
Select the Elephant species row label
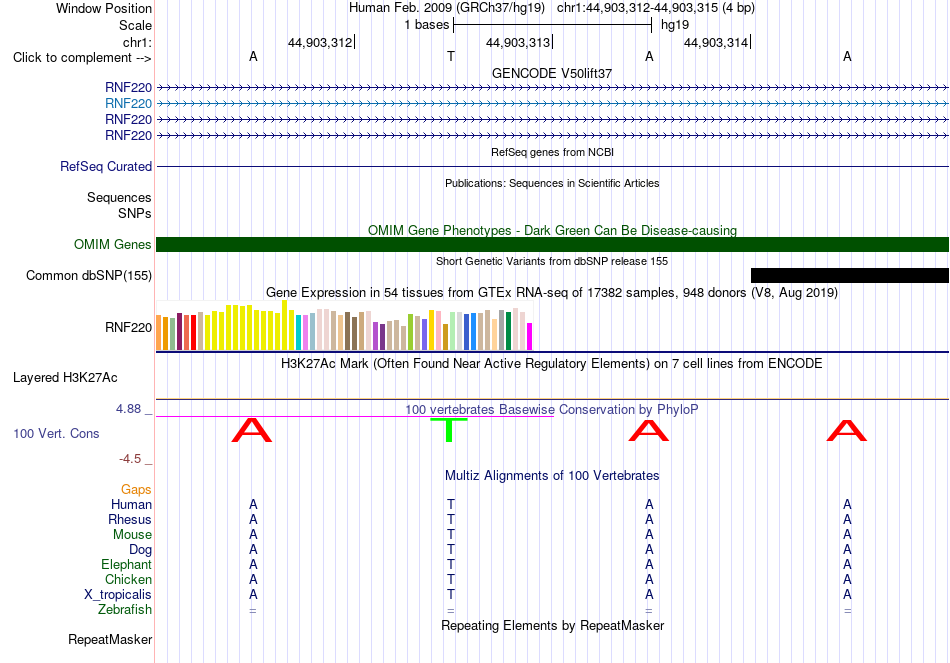coord(127,565)
